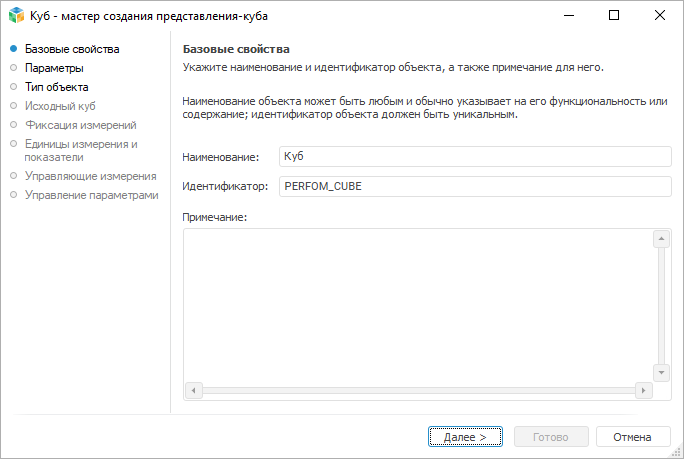Image resolution: width=684 pixels, height=459 pixels.
Task: Click the Идентификатор field with PERFOM_CUBE
Action: 473,186
